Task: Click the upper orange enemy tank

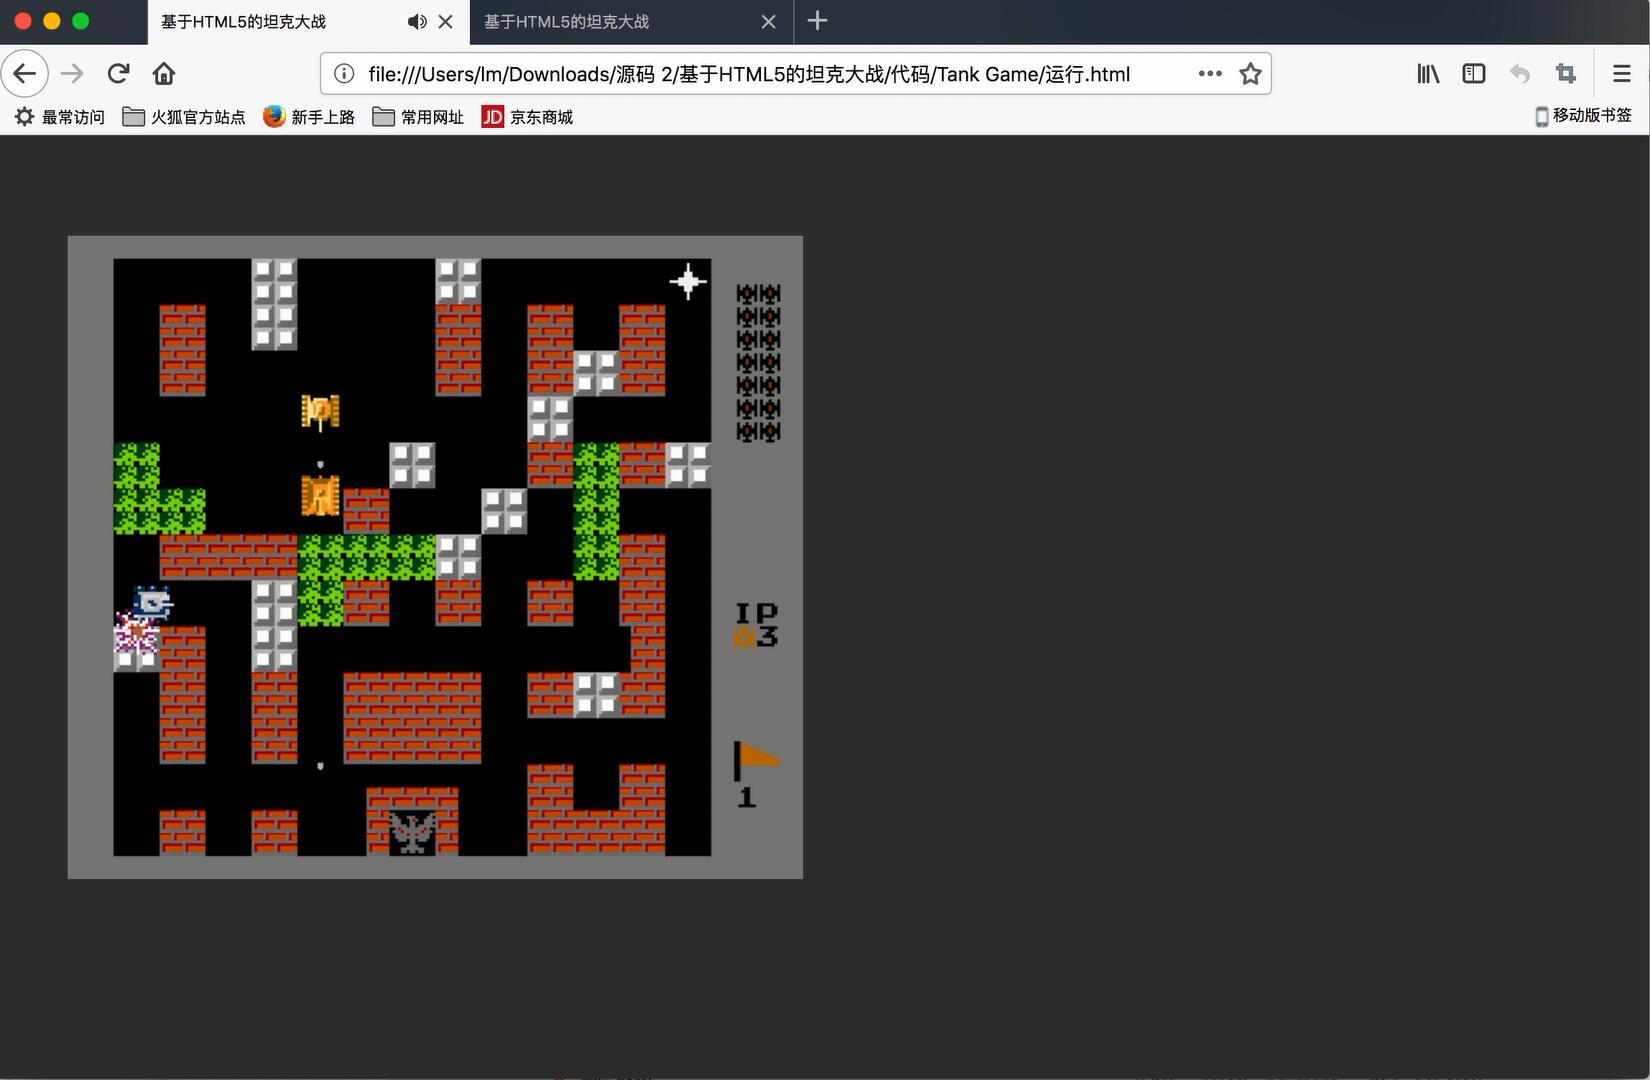Action: [320, 412]
